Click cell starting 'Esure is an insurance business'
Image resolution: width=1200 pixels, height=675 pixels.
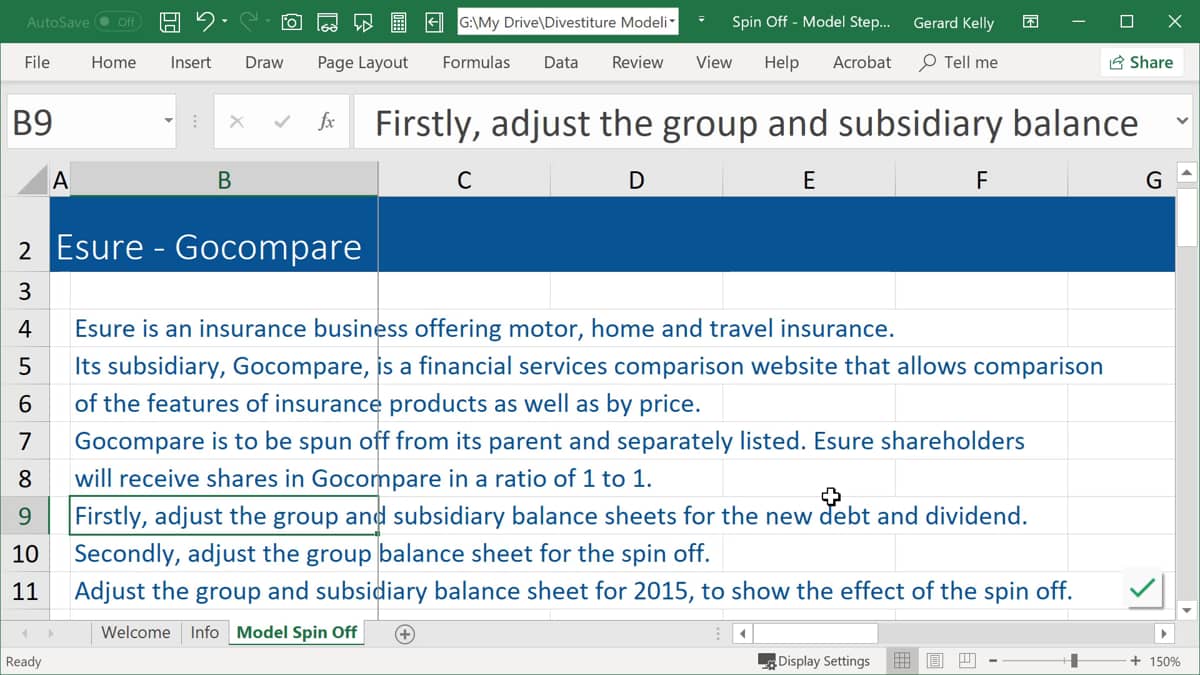point(224,328)
